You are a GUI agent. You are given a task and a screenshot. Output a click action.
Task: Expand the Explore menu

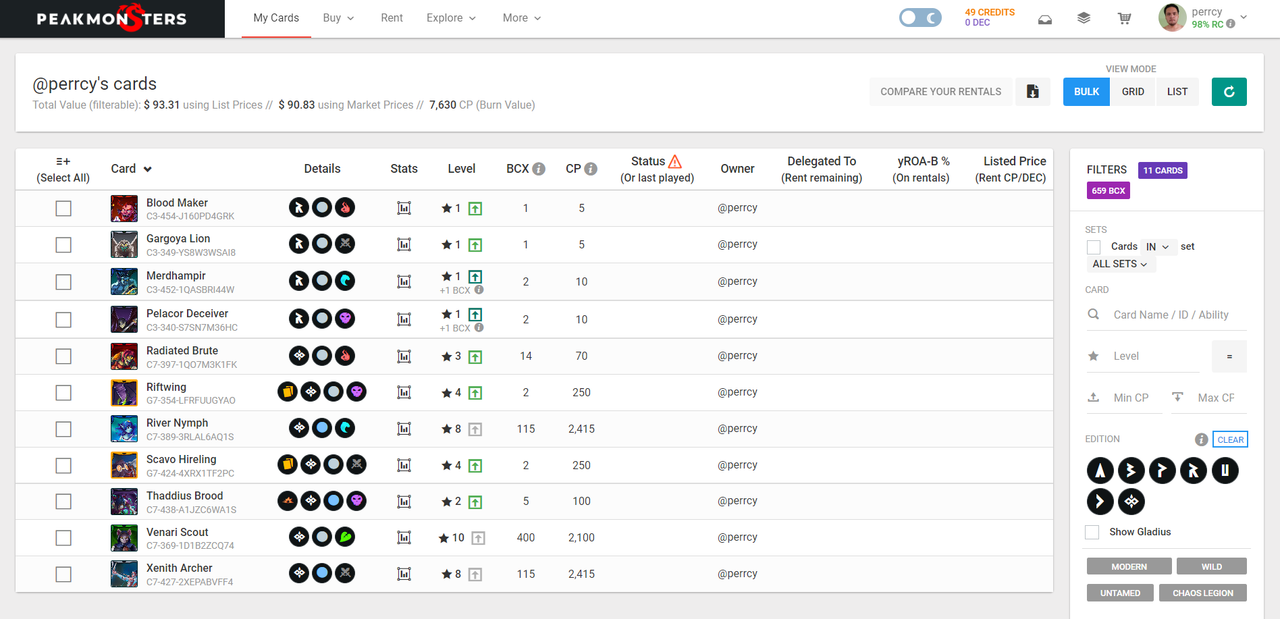pyautogui.click(x=451, y=18)
